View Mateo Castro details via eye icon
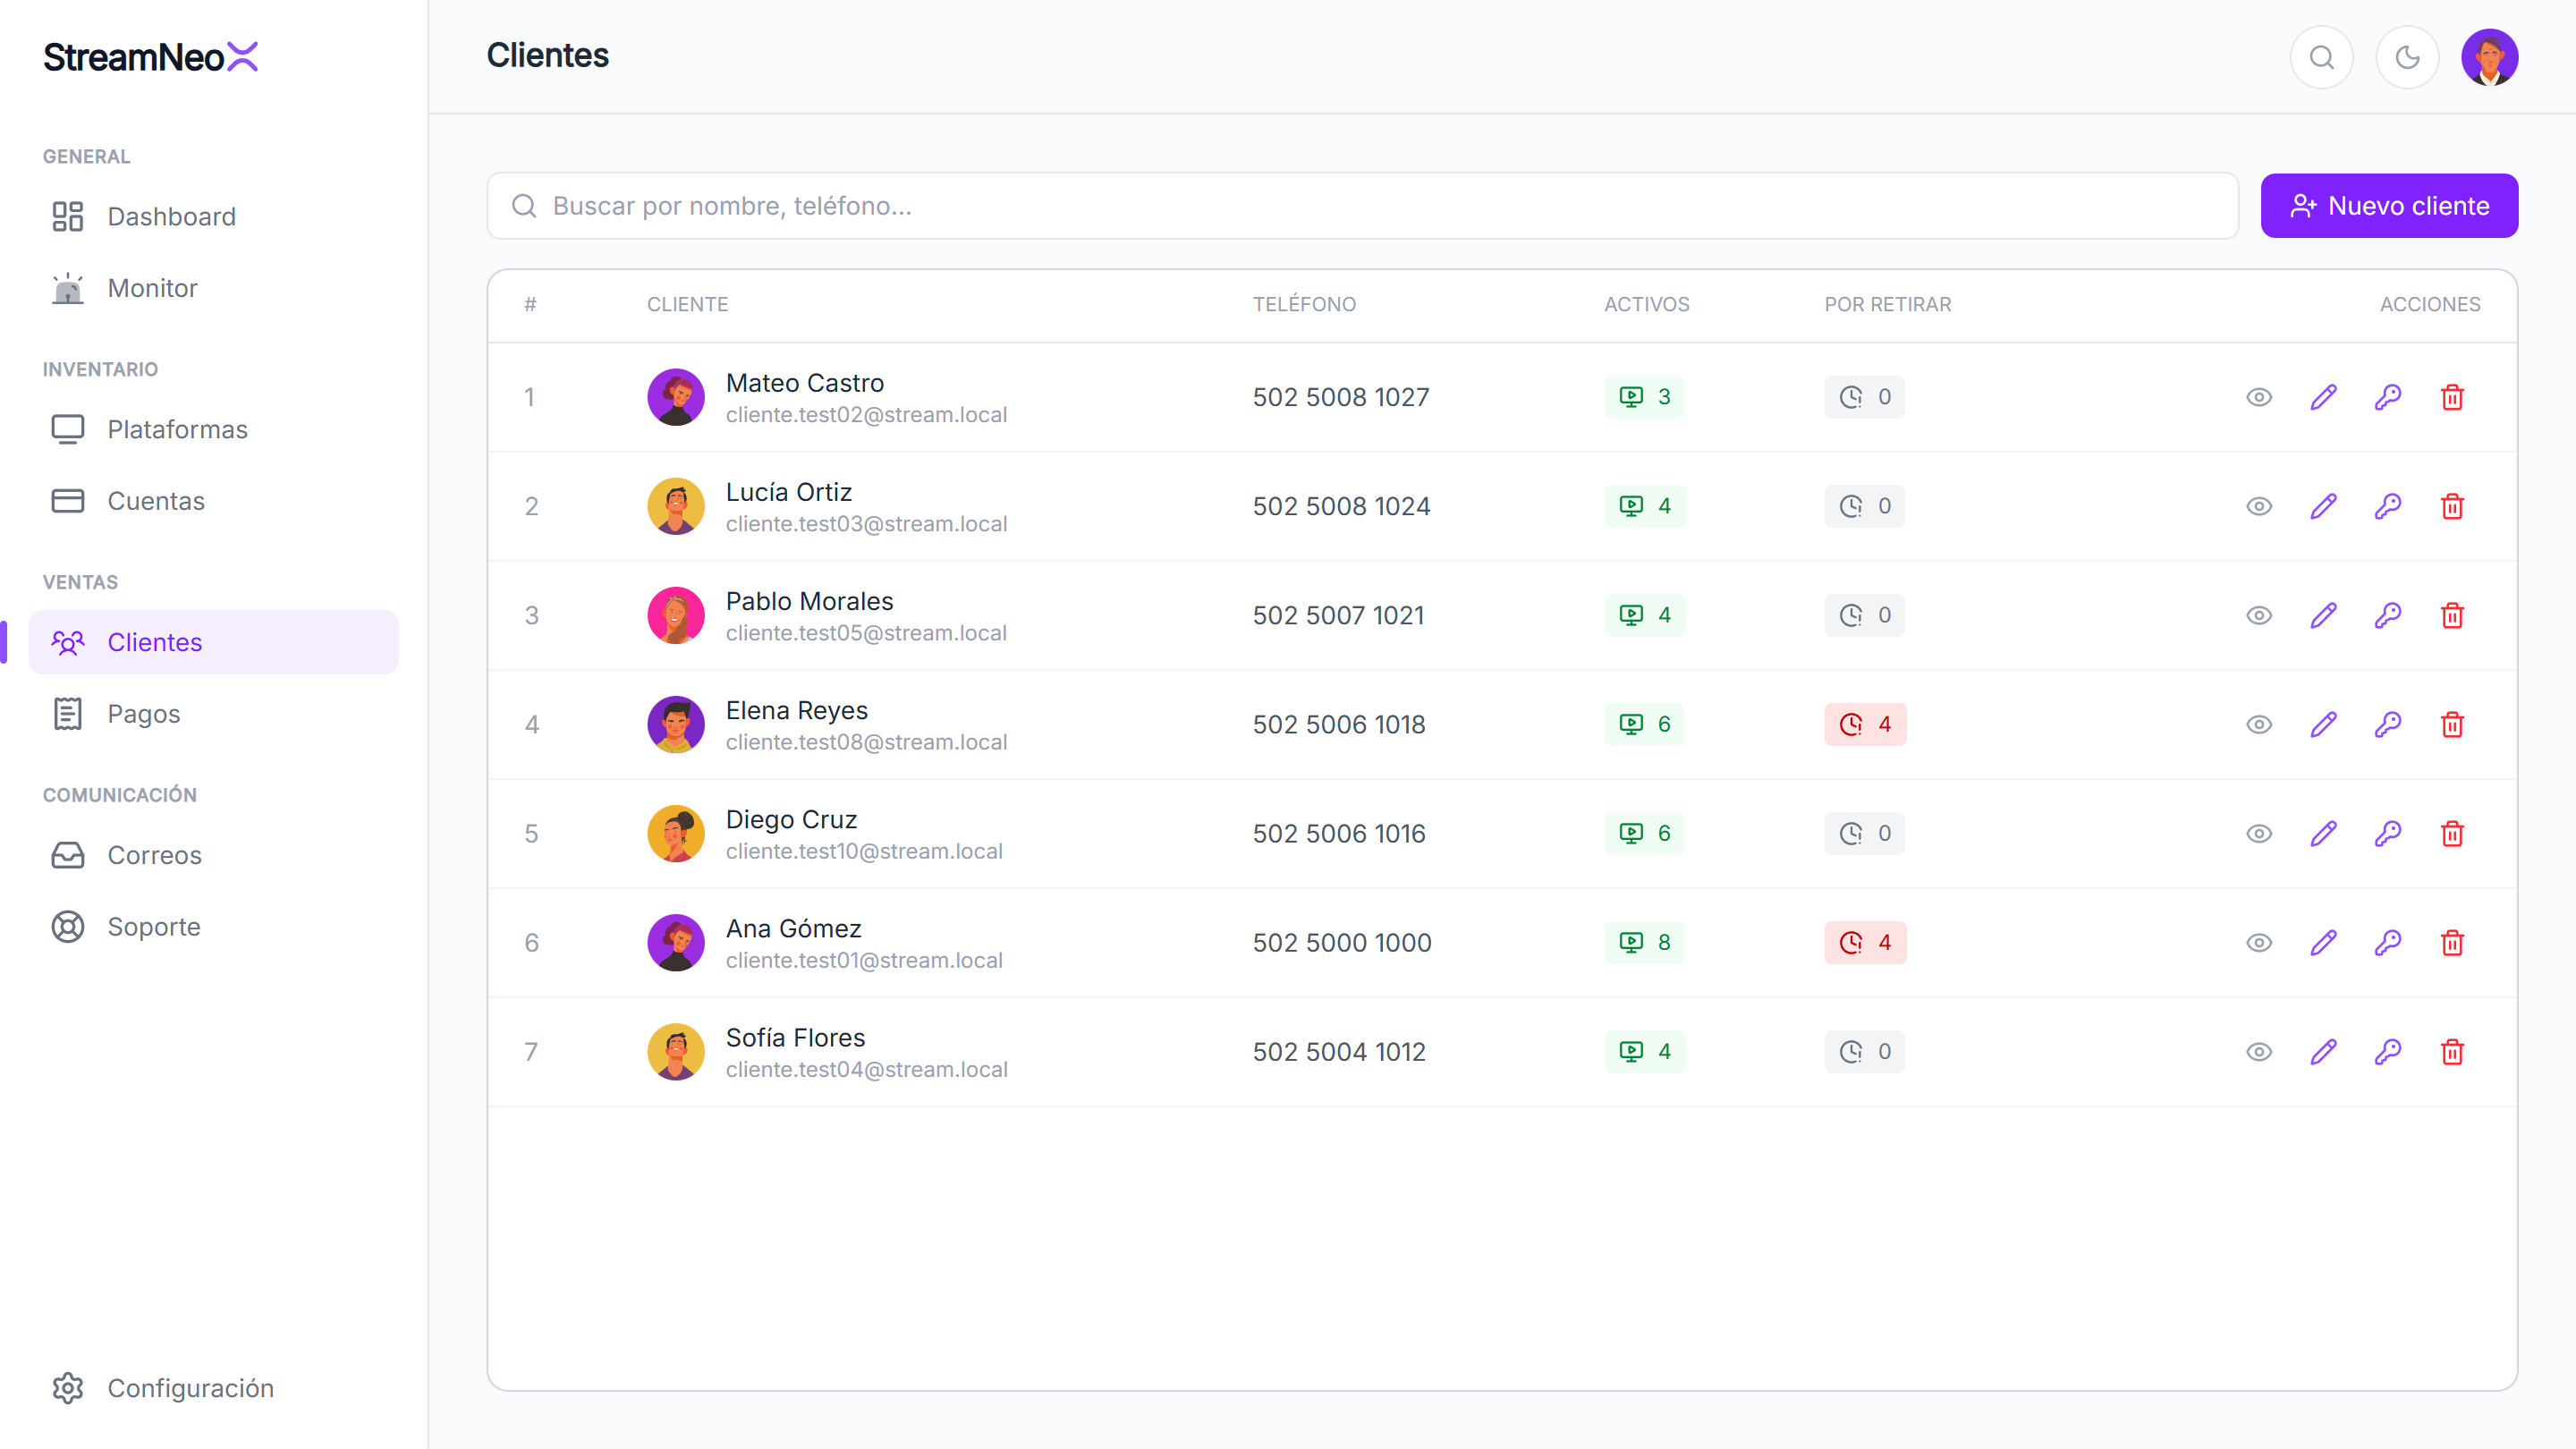This screenshot has height=1449, width=2576. pyautogui.click(x=2259, y=397)
